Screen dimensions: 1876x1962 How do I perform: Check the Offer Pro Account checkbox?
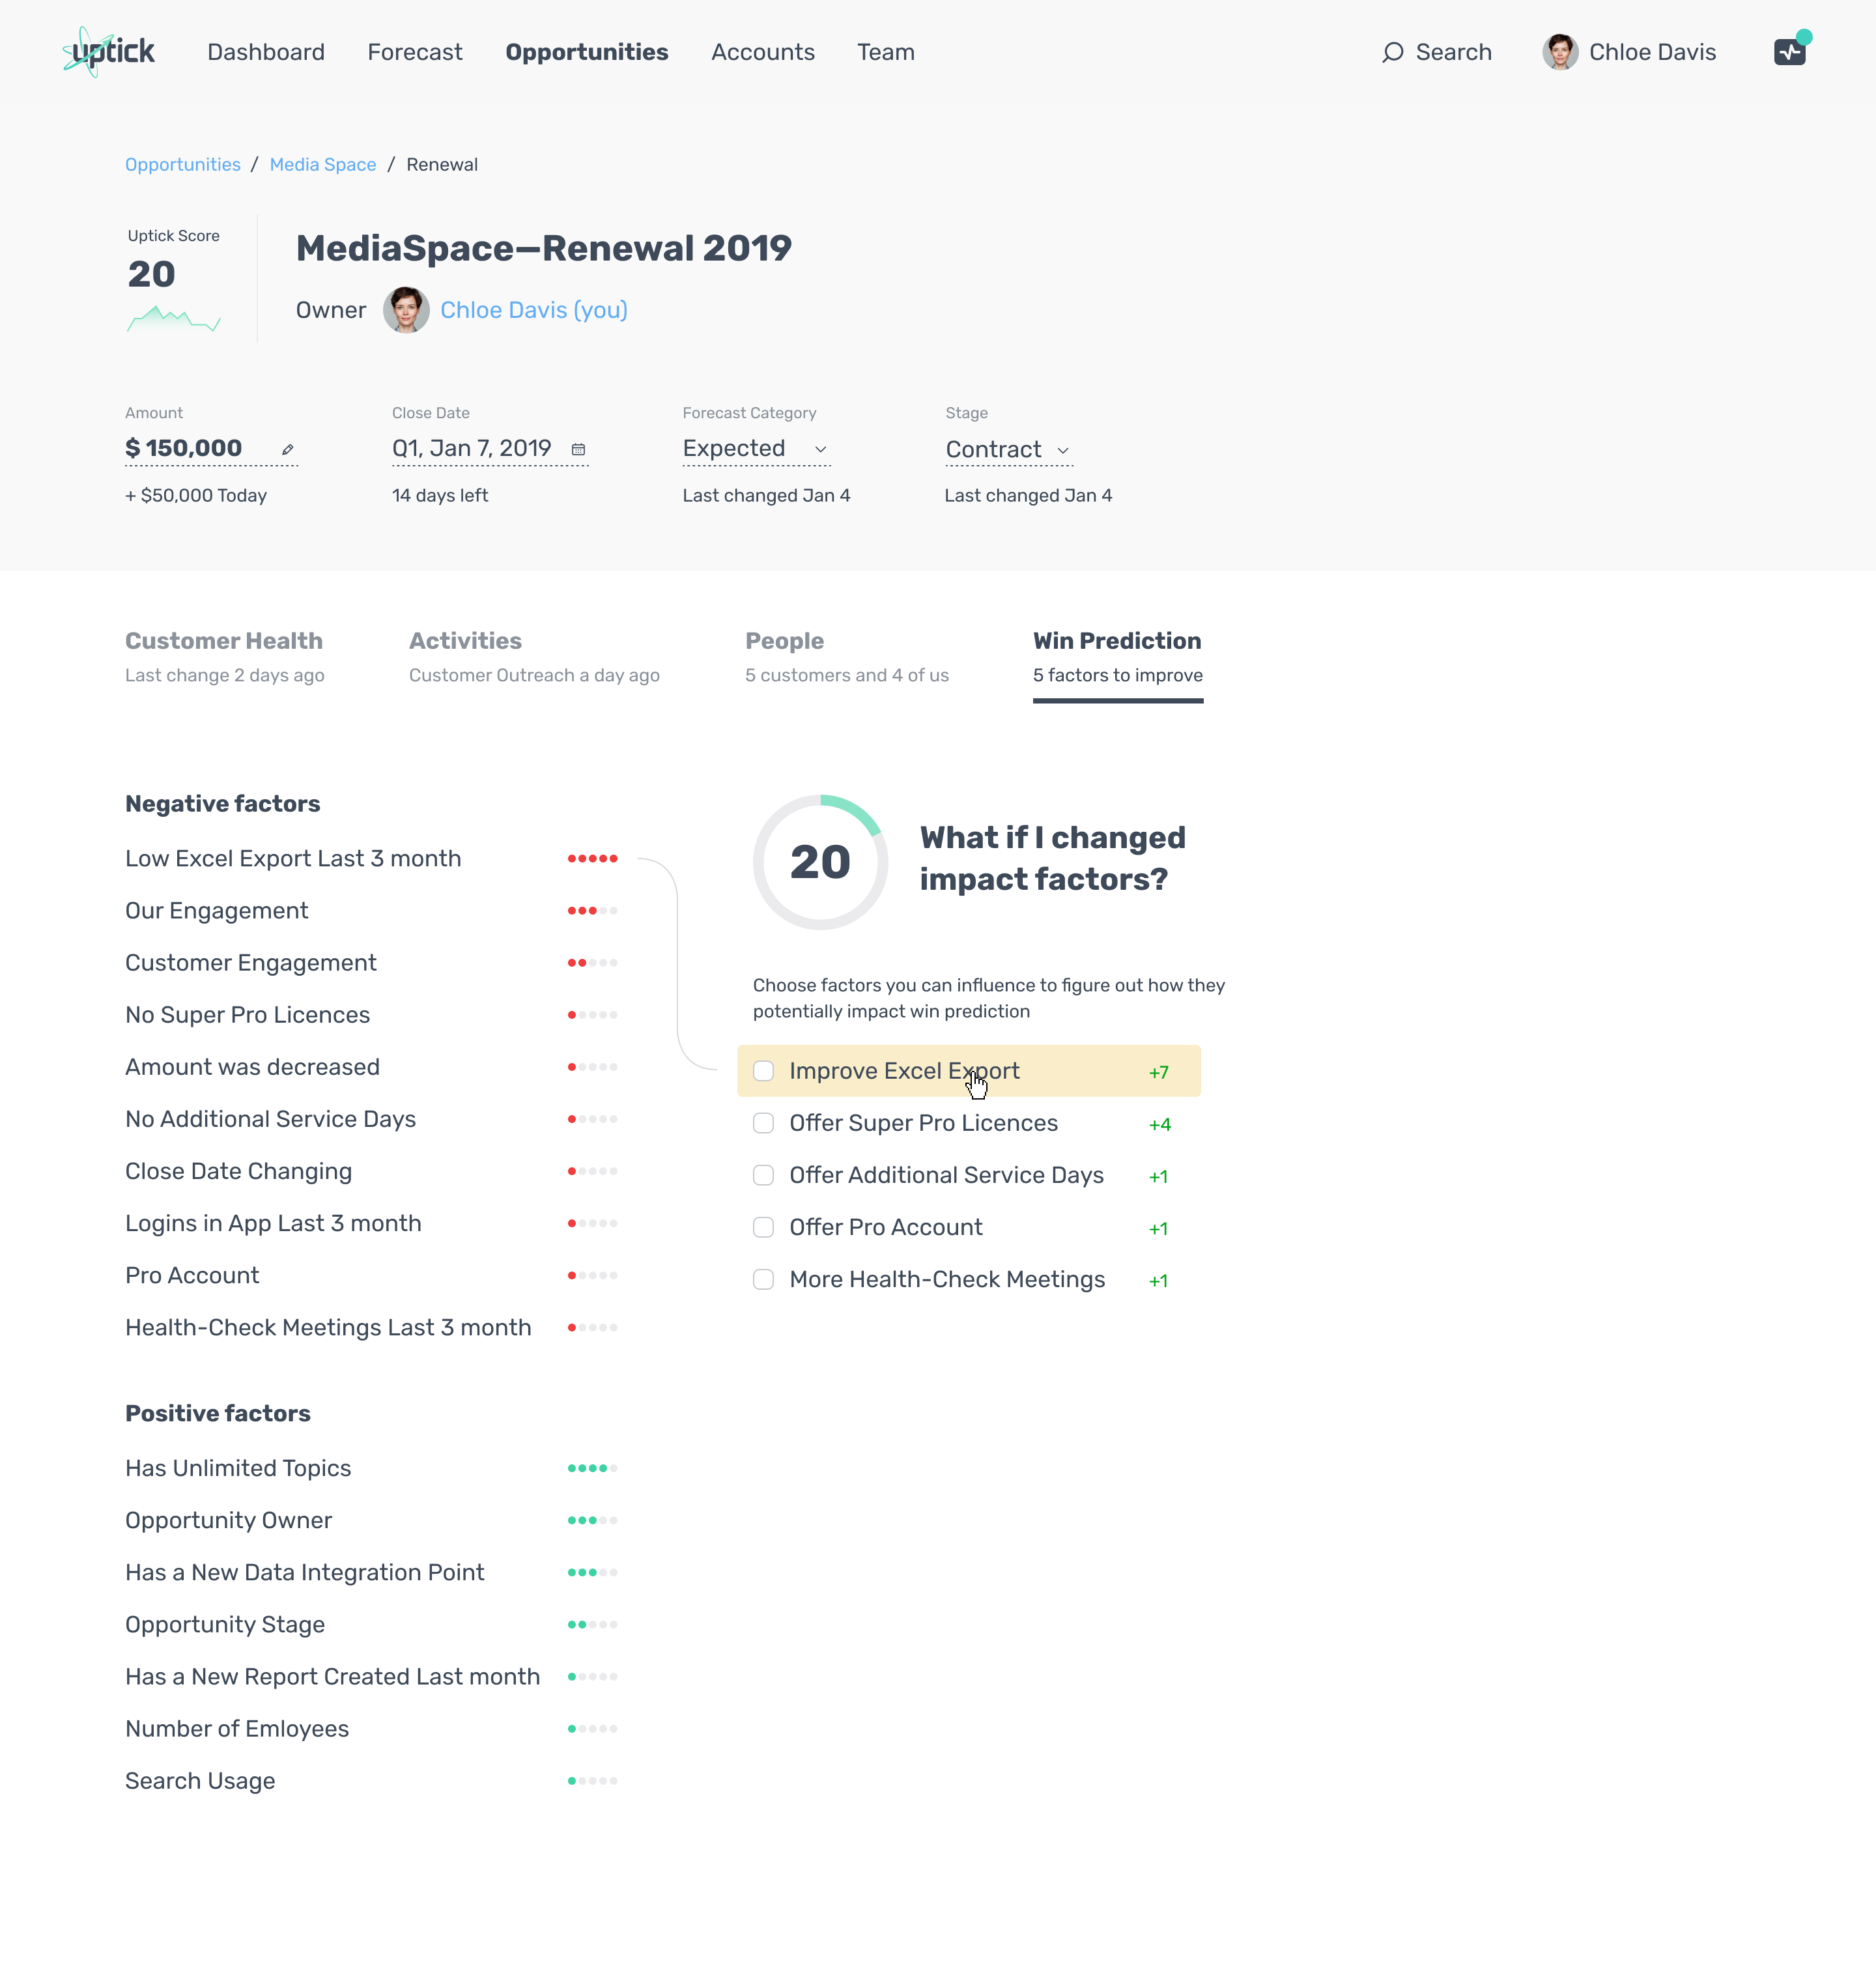tap(763, 1227)
